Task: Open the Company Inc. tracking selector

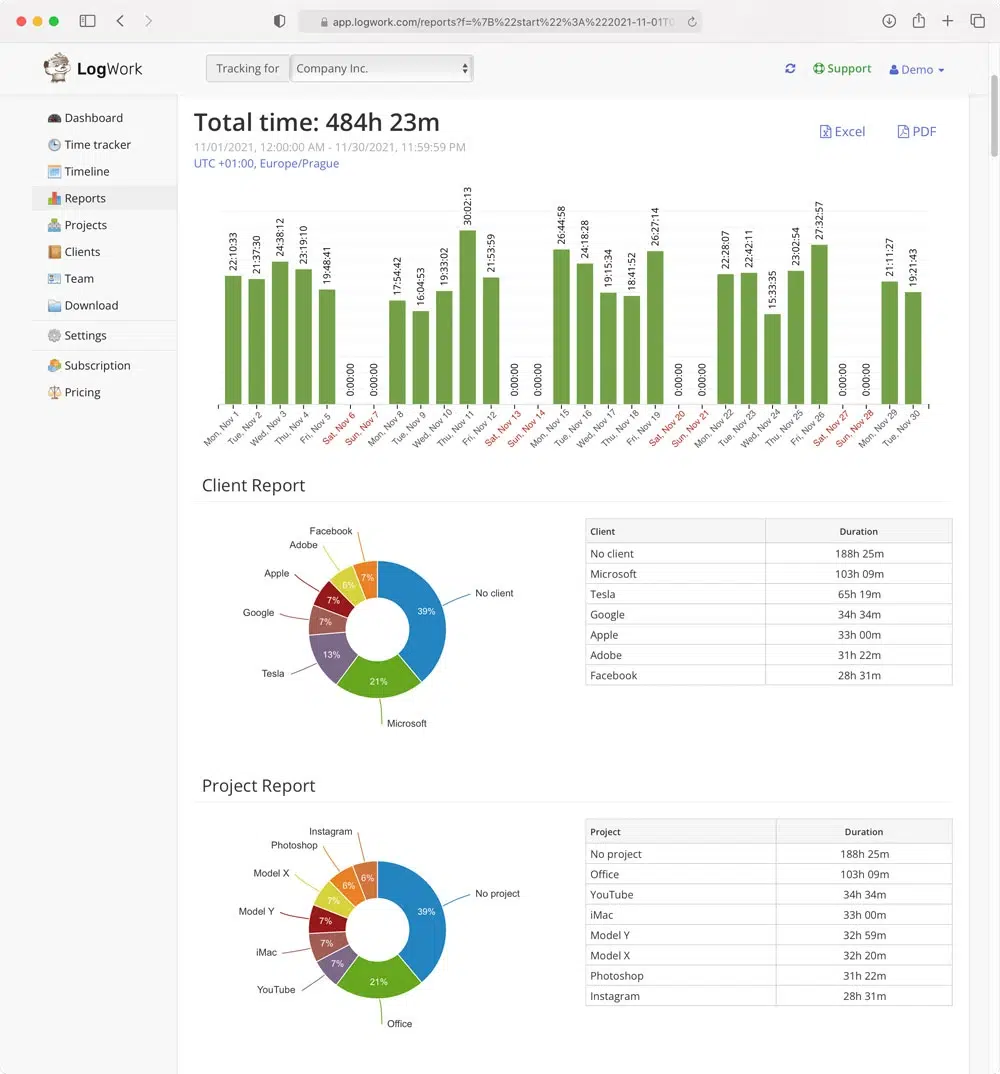Action: (381, 68)
